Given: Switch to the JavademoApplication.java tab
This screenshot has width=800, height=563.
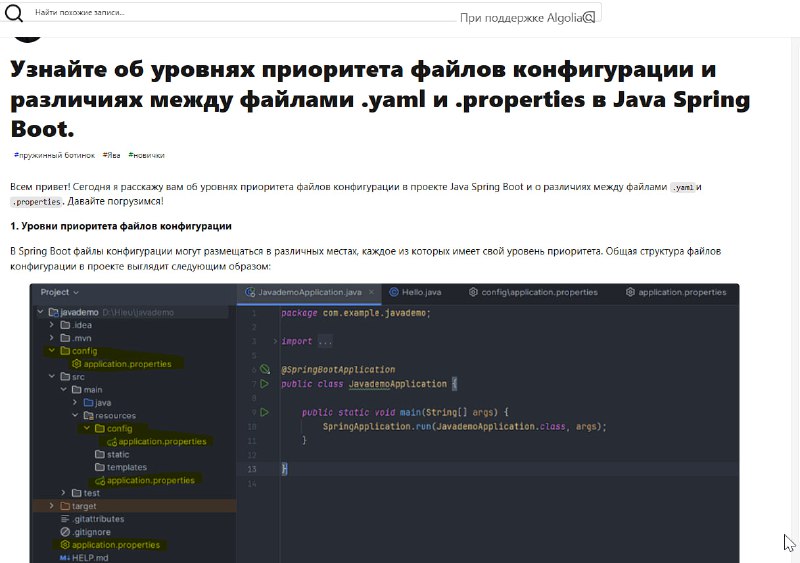Looking at the screenshot, I should click(x=309, y=292).
